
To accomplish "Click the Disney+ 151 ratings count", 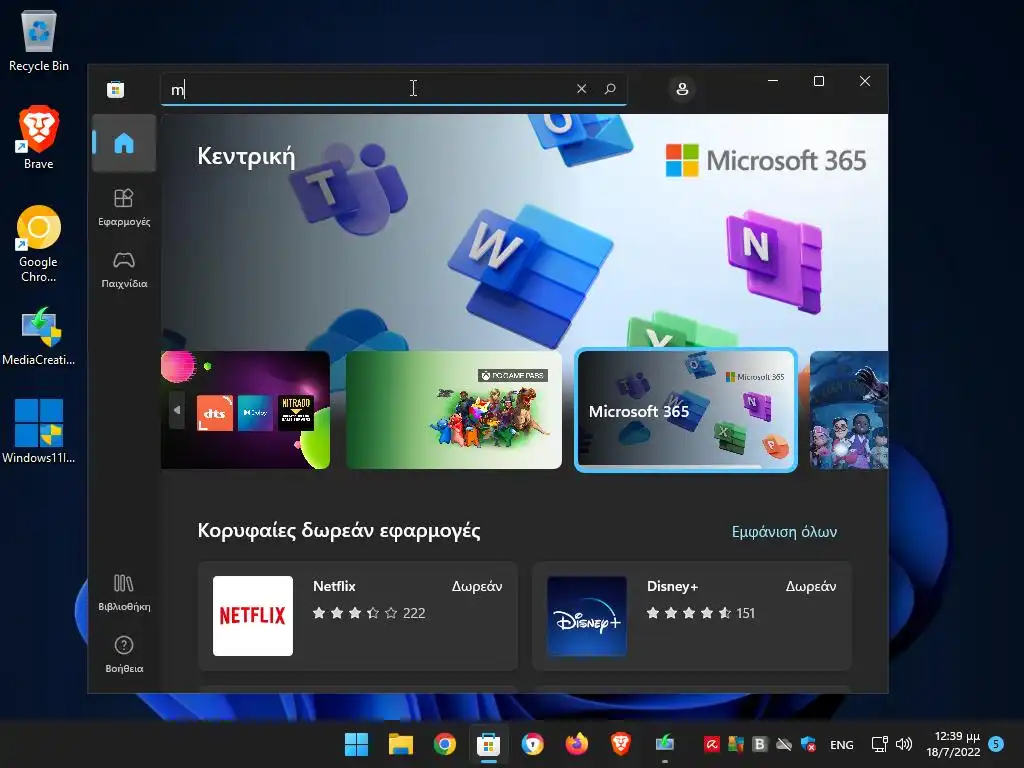I will click(746, 613).
